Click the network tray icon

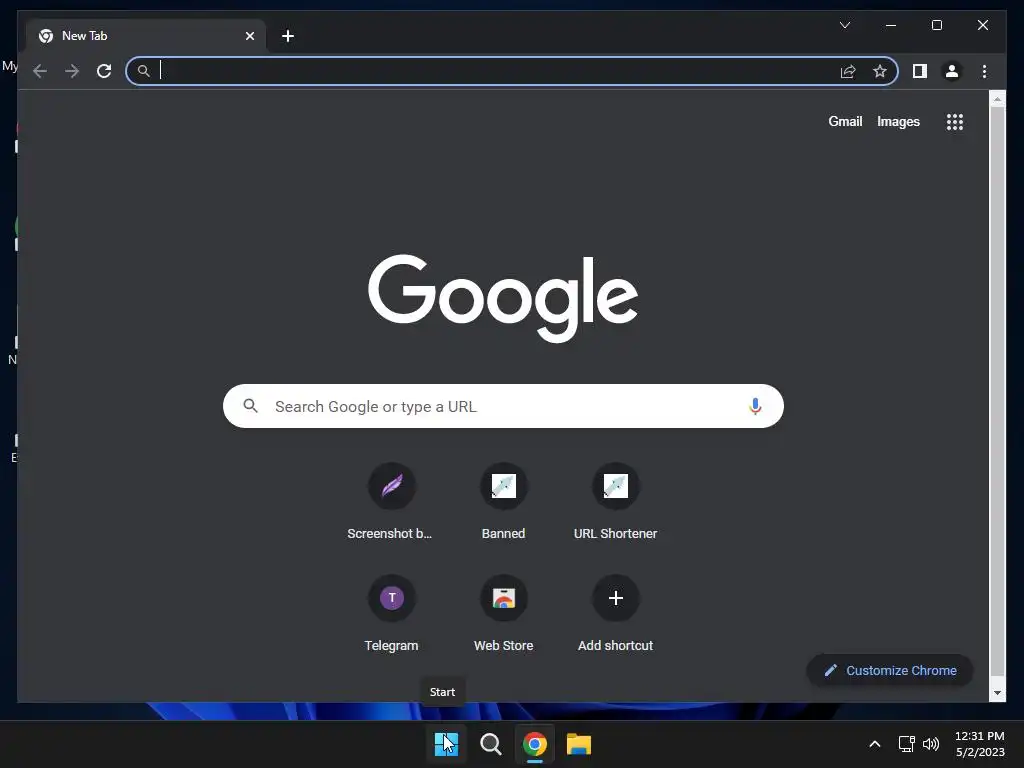(x=906, y=744)
